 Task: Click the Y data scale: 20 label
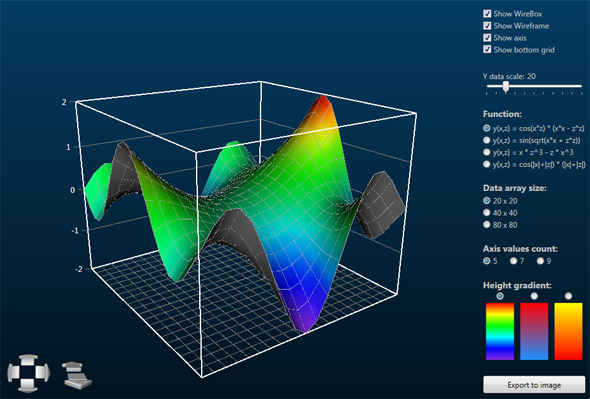tap(509, 76)
